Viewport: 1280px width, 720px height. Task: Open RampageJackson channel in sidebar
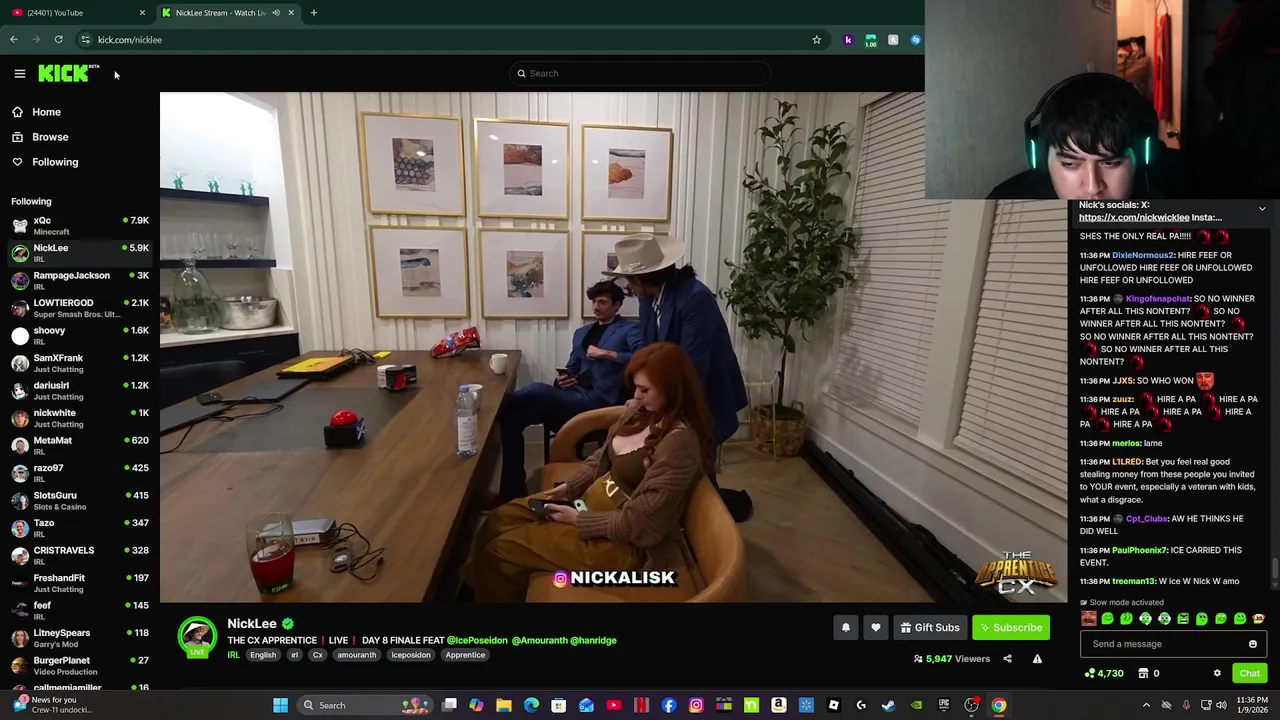tap(80, 280)
